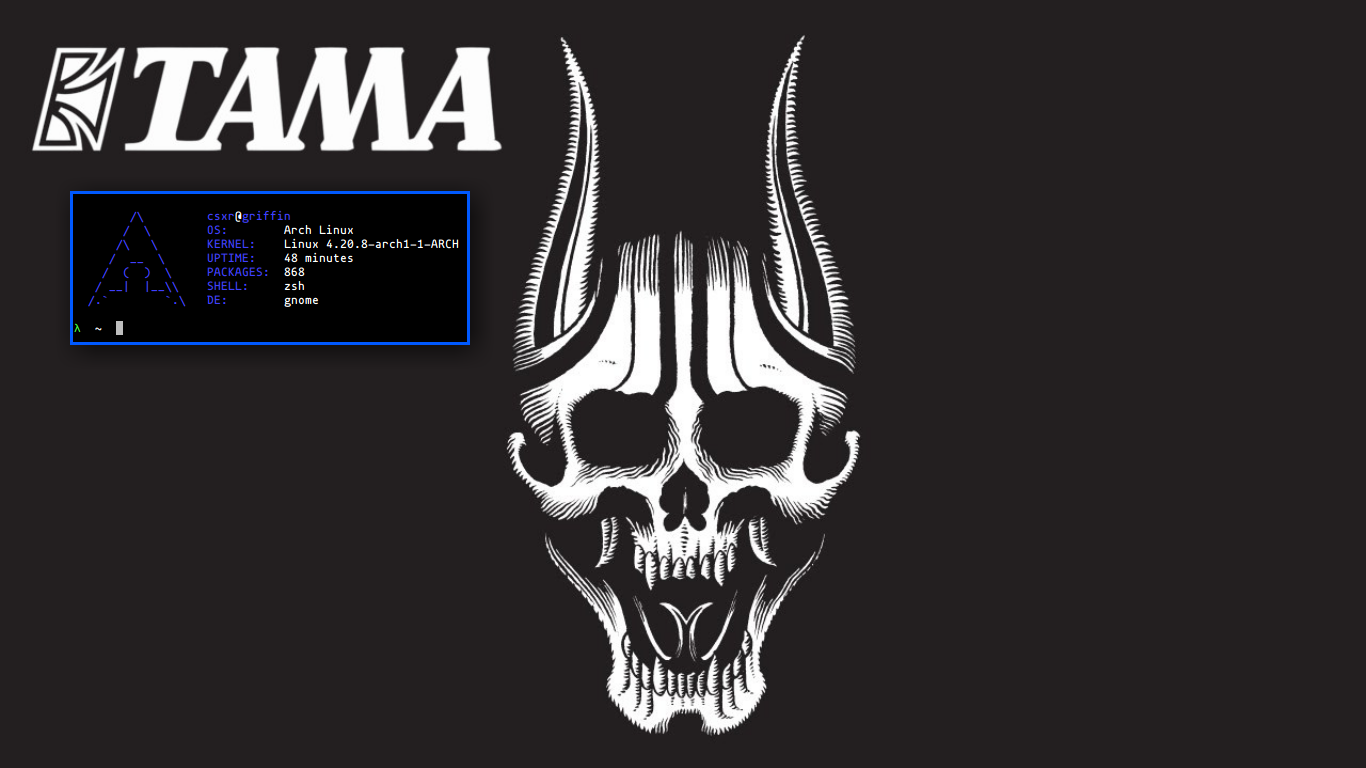Click the block cursor at the prompt

point(119,328)
